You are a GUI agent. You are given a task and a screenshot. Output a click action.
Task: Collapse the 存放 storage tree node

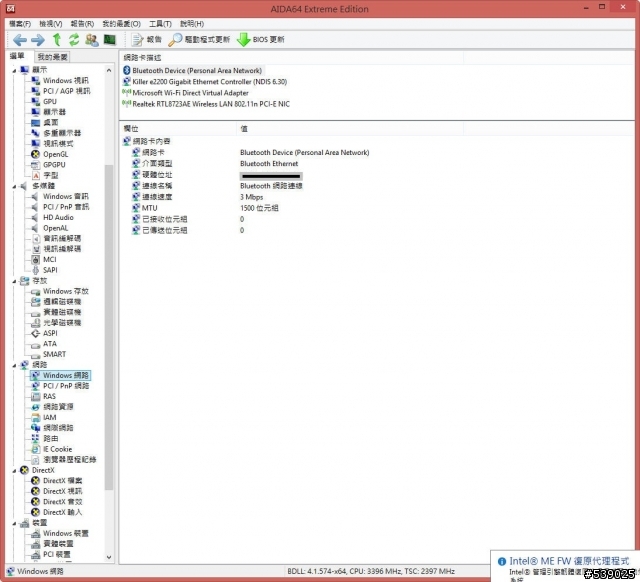14,281
